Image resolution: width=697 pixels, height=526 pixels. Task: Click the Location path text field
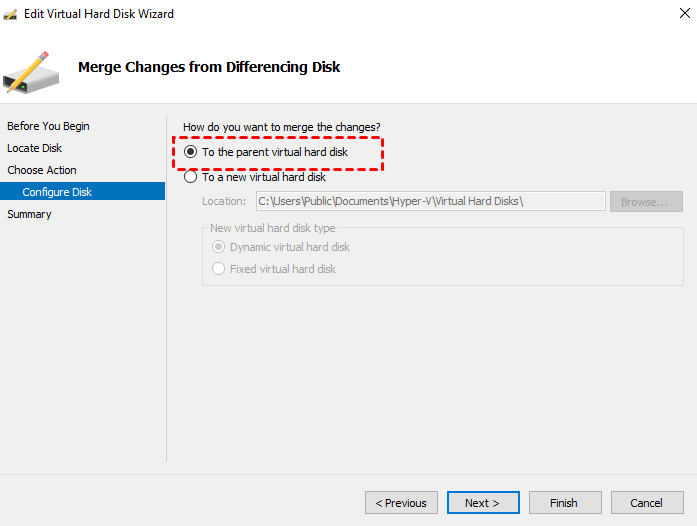431,201
